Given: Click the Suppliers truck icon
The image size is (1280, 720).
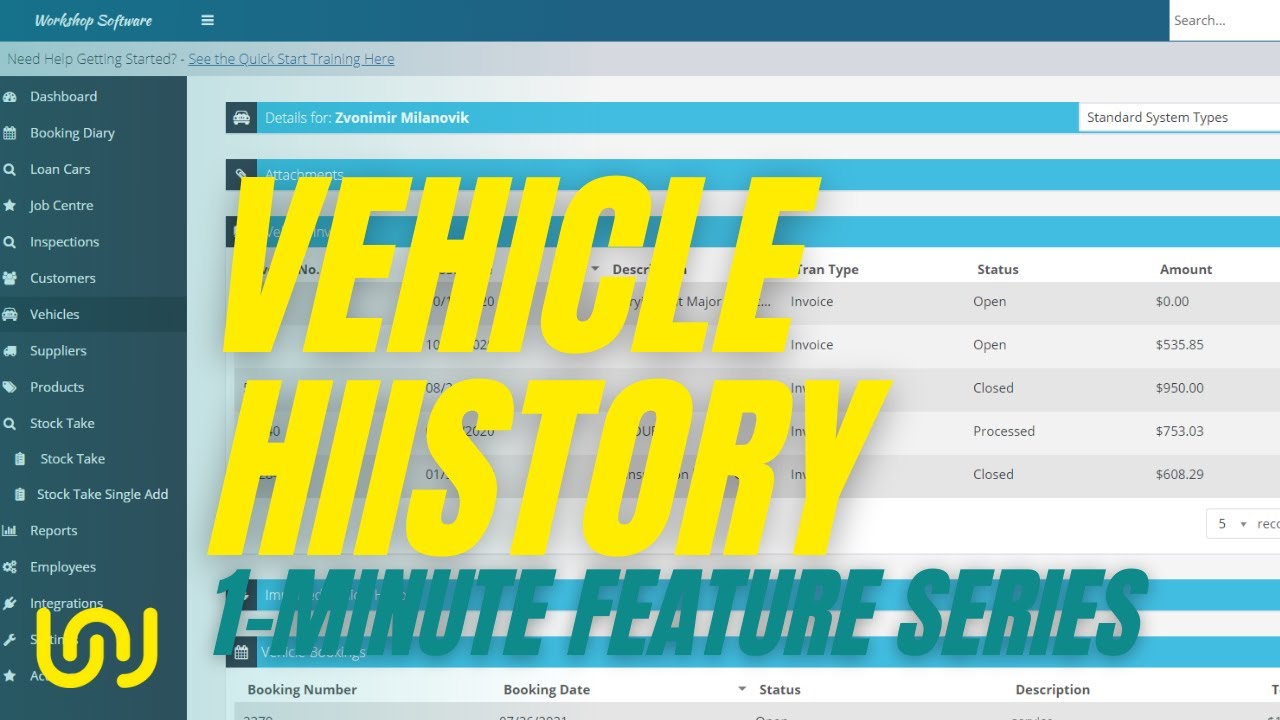Looking at the screenshot, I should click(10, 351).
